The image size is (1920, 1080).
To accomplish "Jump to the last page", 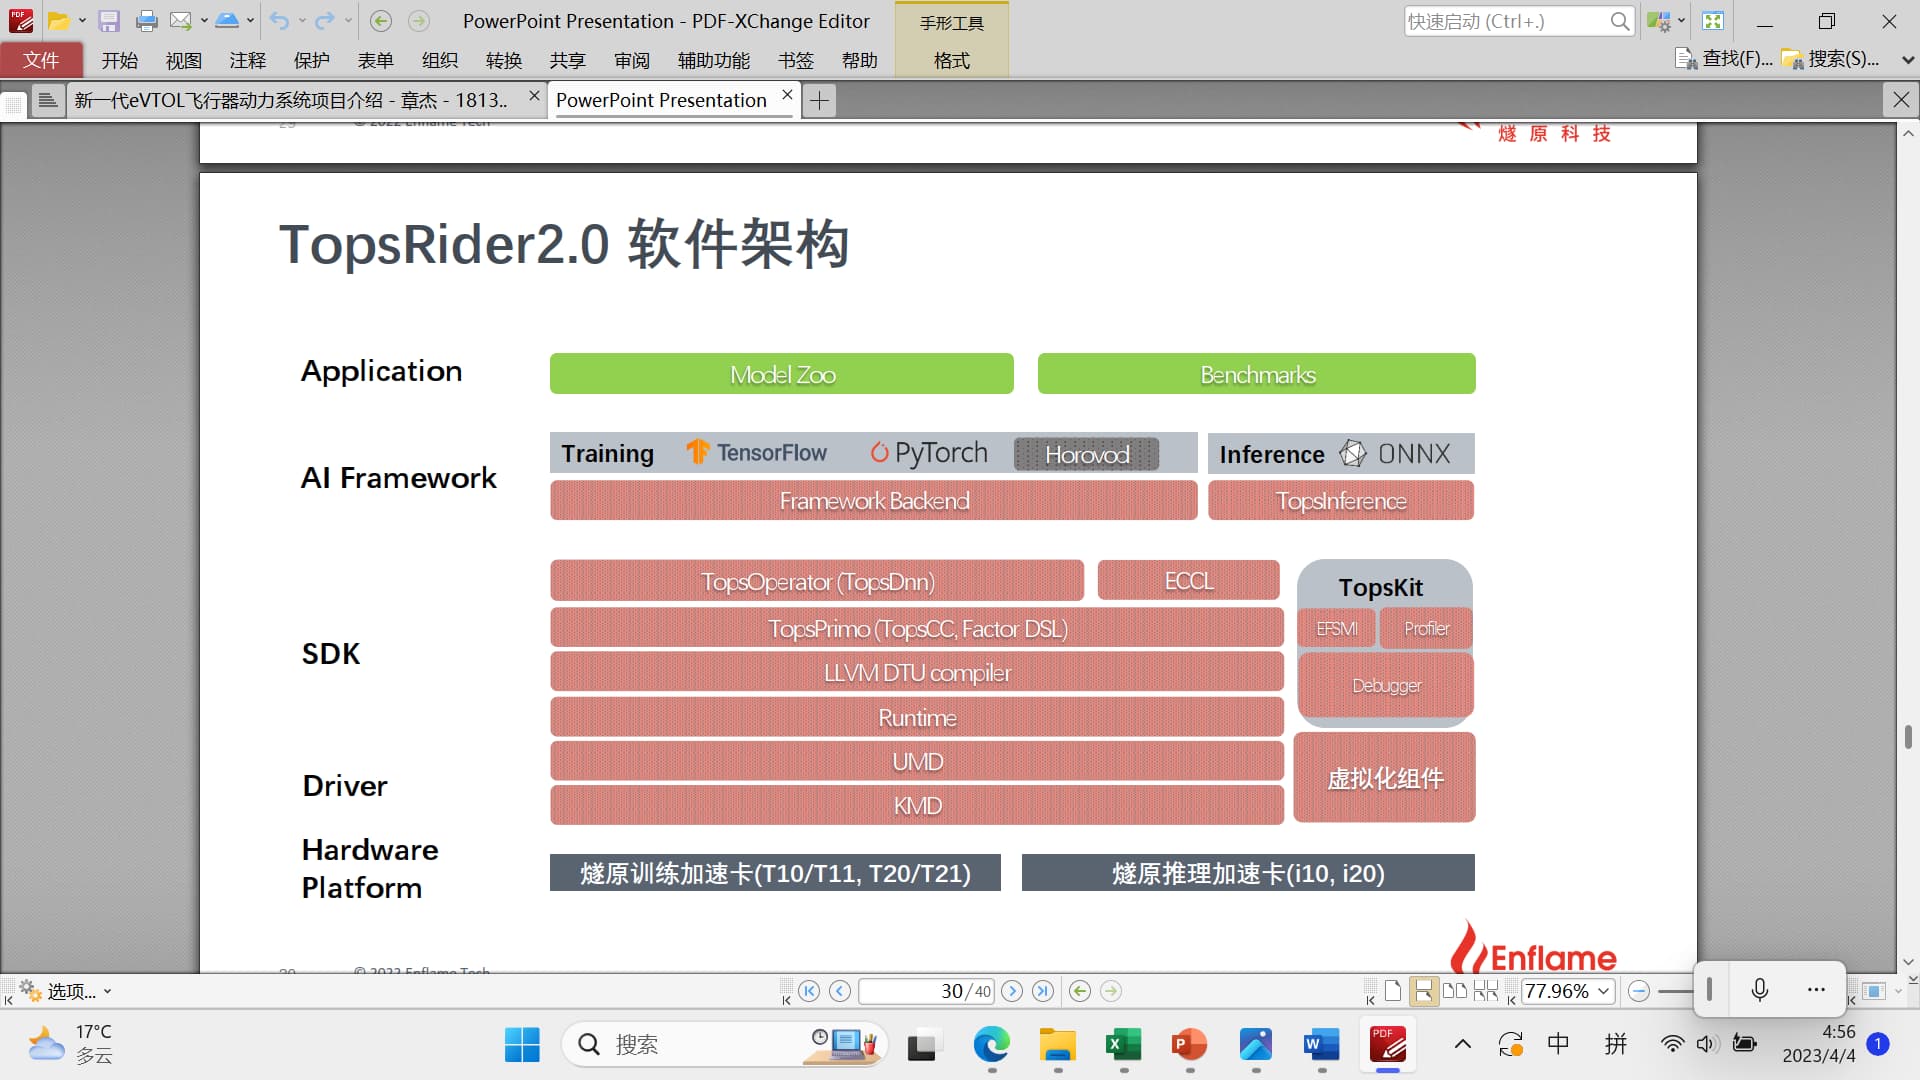I will 1043,991.
